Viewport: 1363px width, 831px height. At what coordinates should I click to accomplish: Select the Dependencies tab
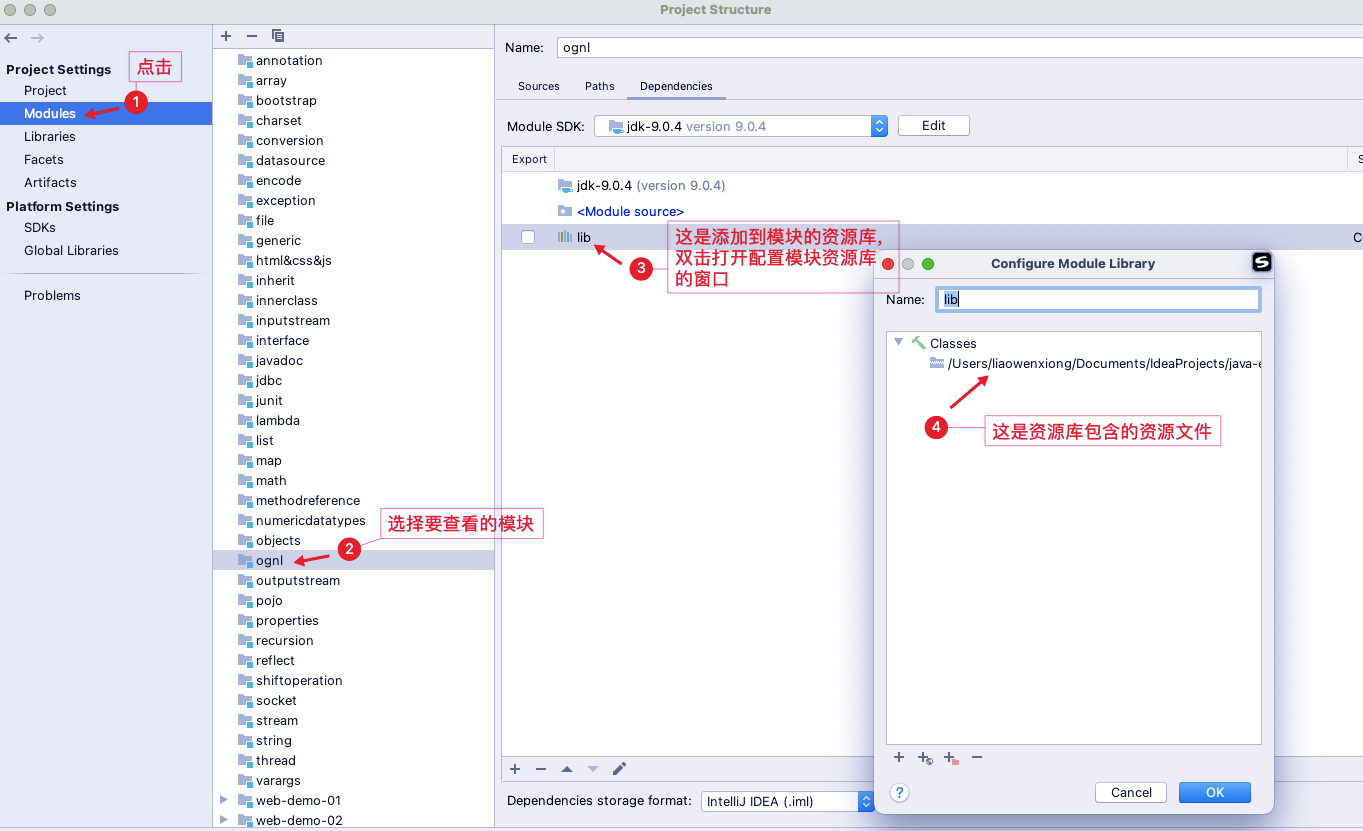click(676, 86)
